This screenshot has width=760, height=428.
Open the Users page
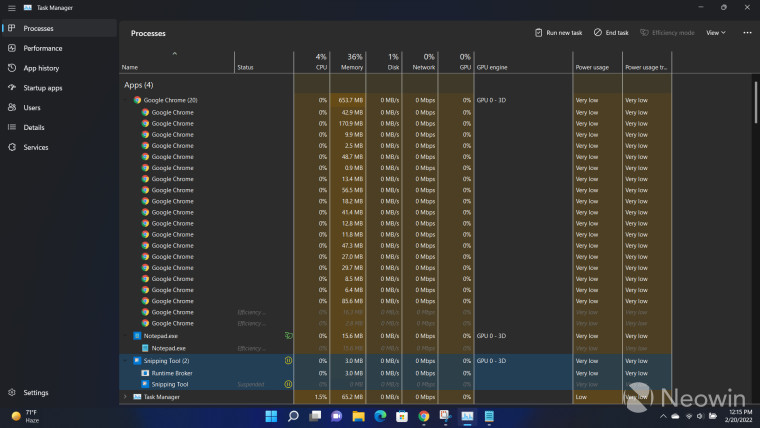click(59, 108)
